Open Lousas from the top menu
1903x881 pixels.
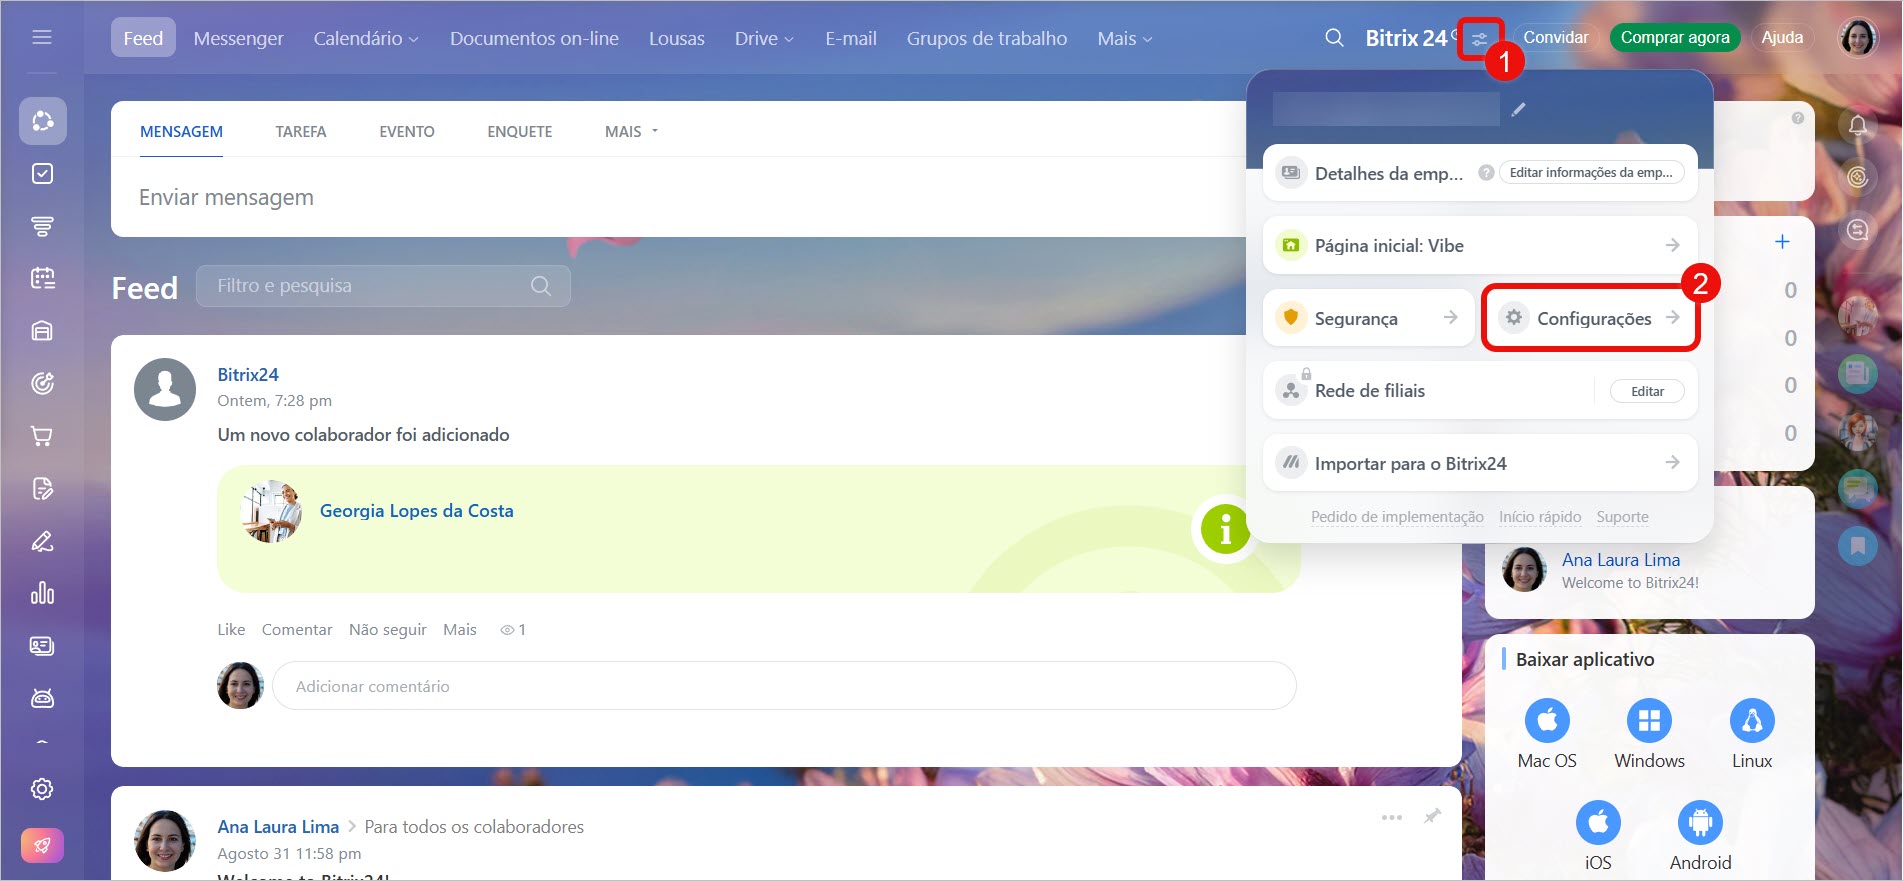pyautogui.click(x=677, y=38)
